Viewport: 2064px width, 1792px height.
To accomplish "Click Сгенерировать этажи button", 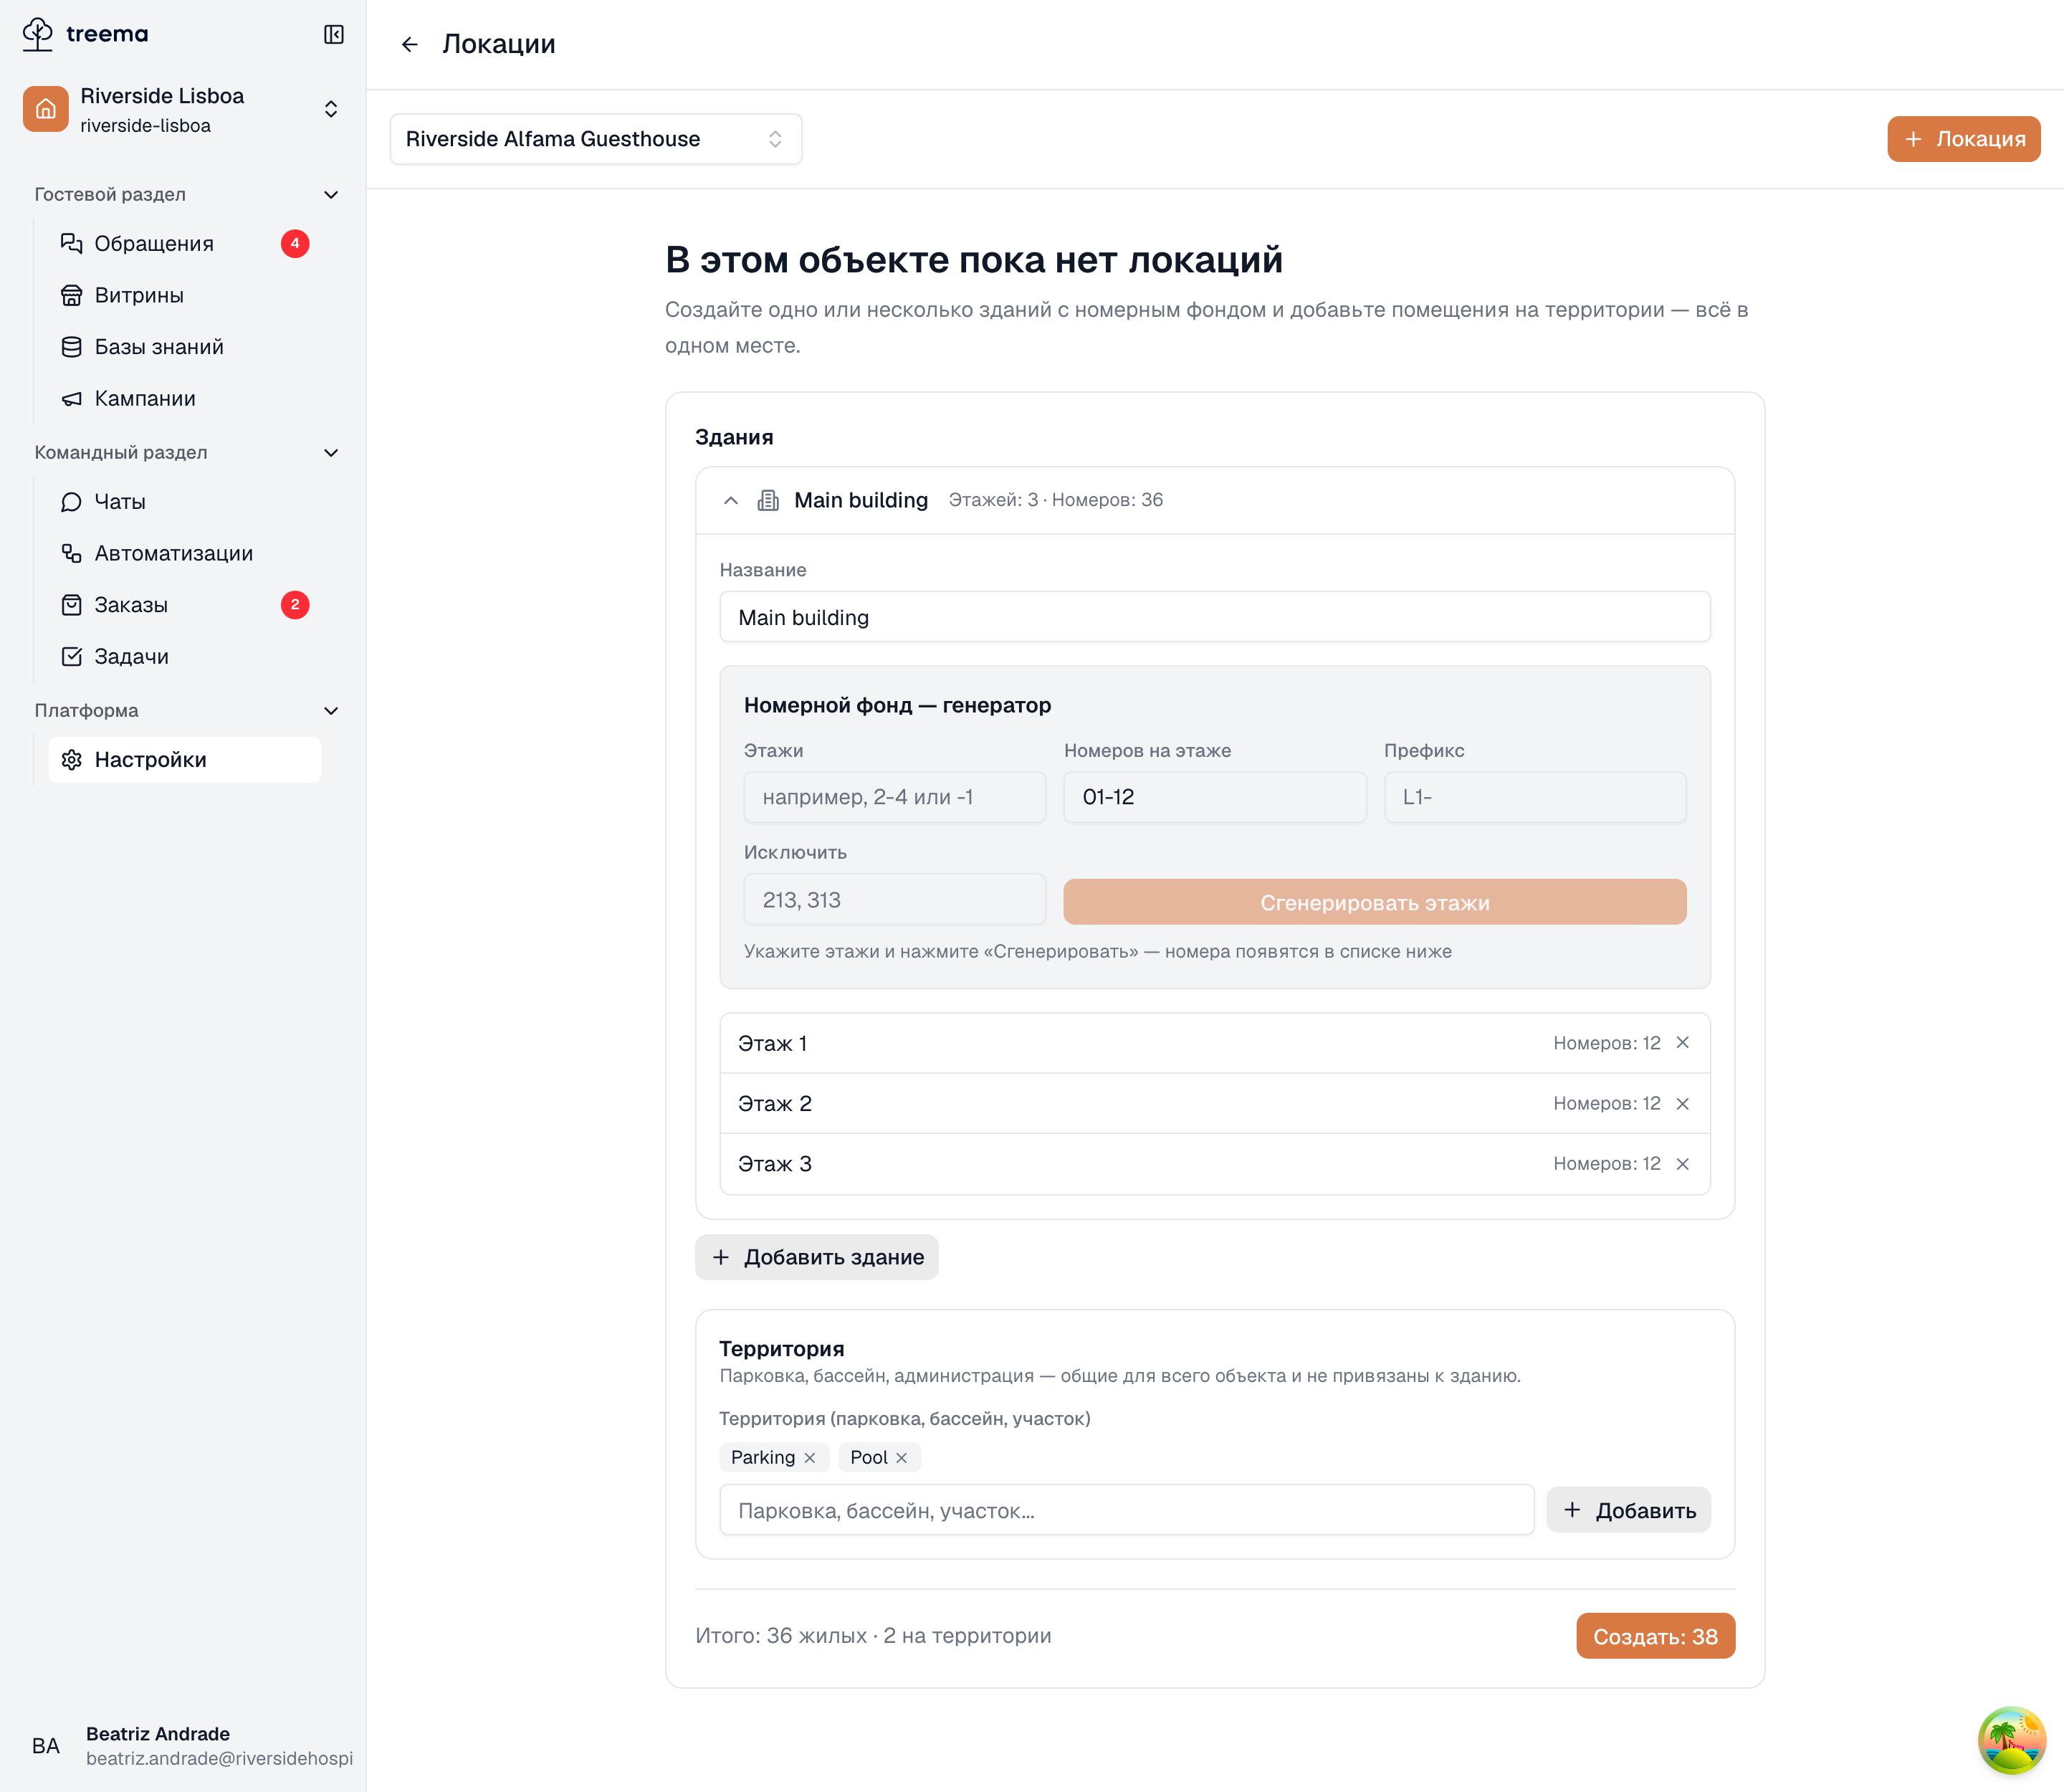I will (1375, 902).
